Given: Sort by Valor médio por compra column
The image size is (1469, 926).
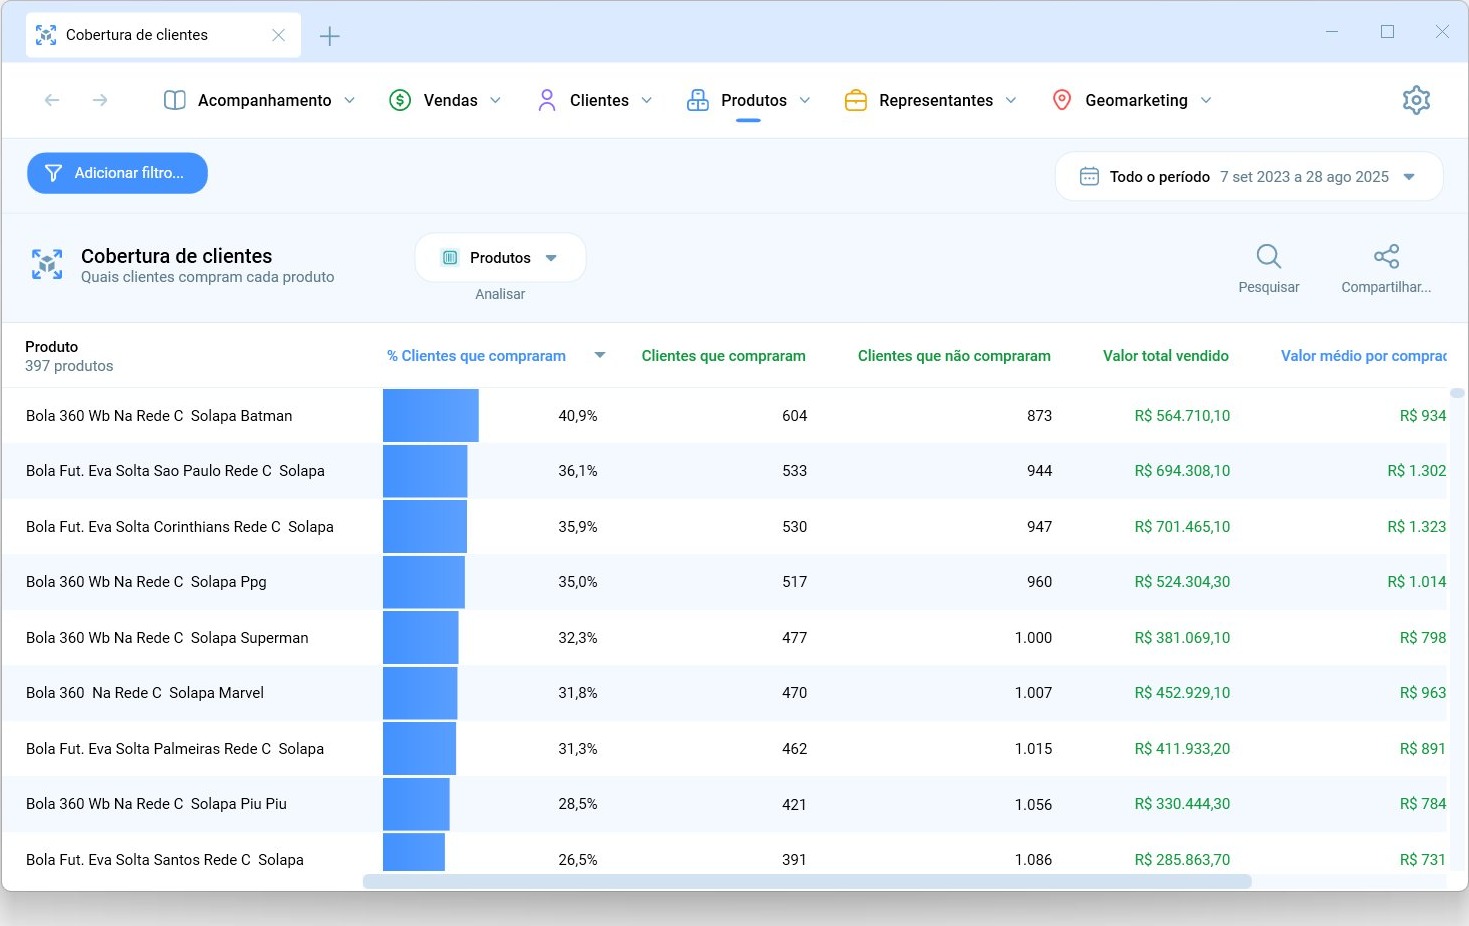Looking at the screenshot, I should tap(1363, 356).
